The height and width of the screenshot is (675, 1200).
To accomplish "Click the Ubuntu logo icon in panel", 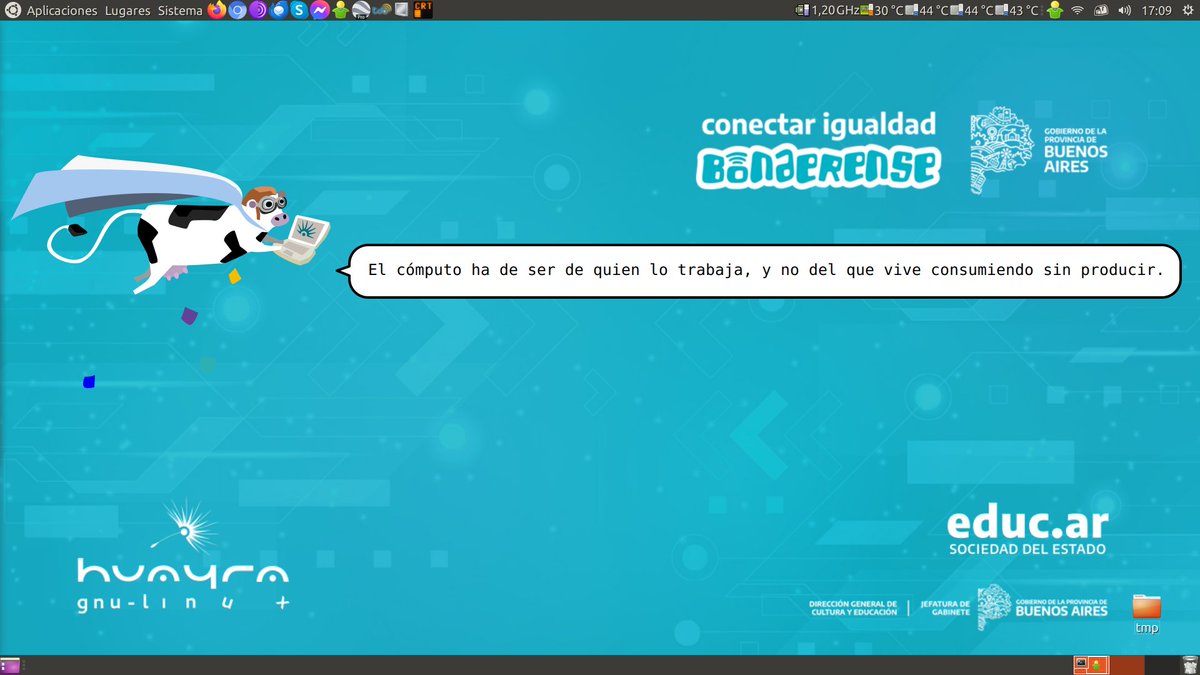I will click(x=11, y=11).
